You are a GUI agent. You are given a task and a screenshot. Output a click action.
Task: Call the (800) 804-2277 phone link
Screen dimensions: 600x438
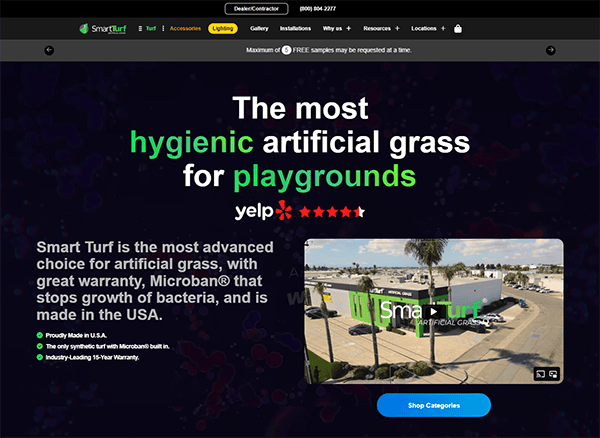tap(318, 9)
